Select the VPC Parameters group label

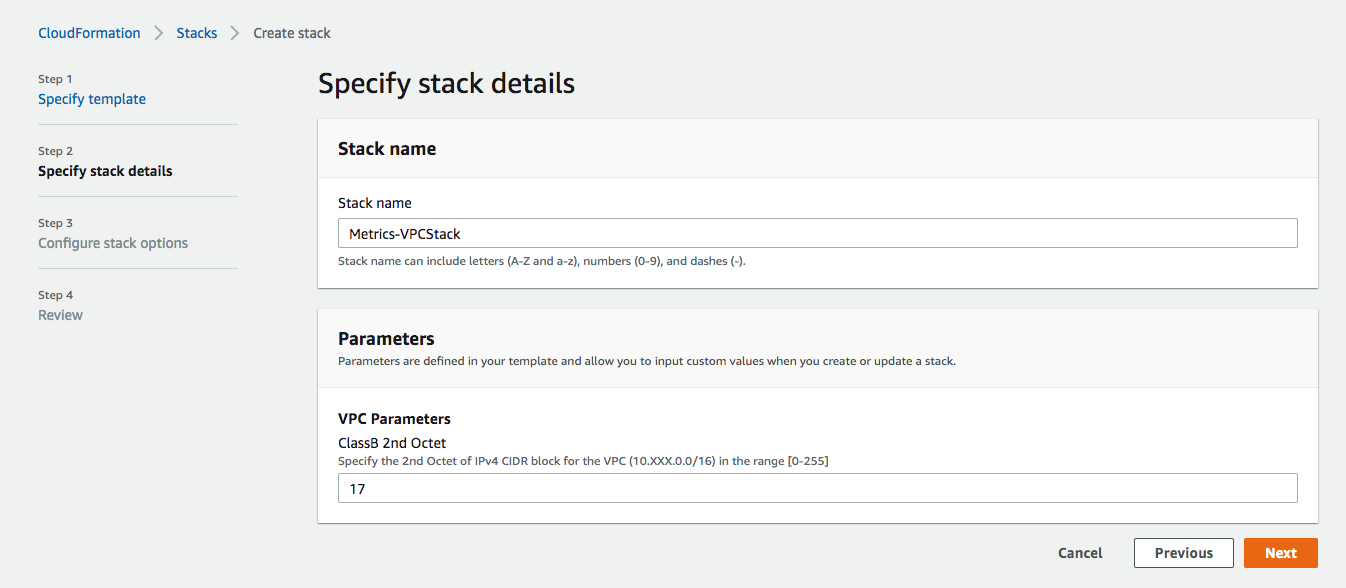click(394, 419)
